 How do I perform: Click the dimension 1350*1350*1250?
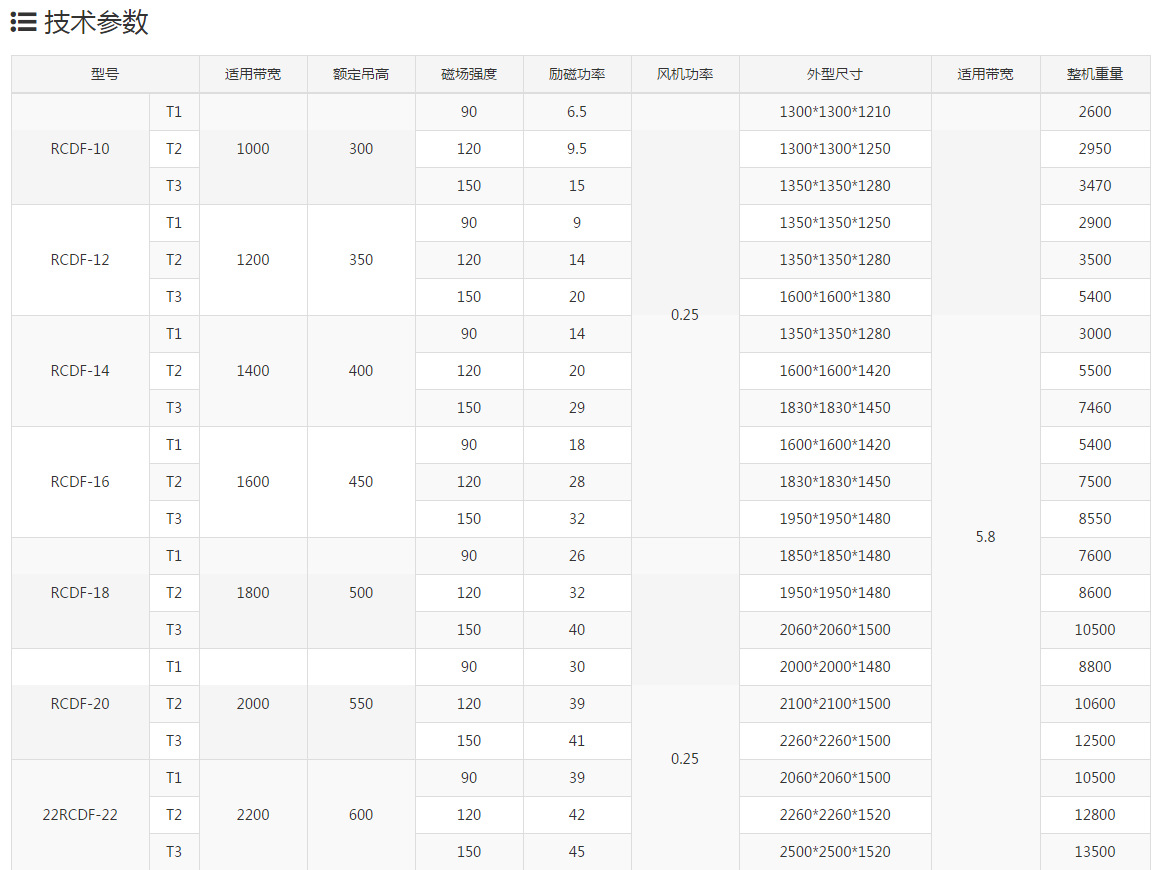835,223
